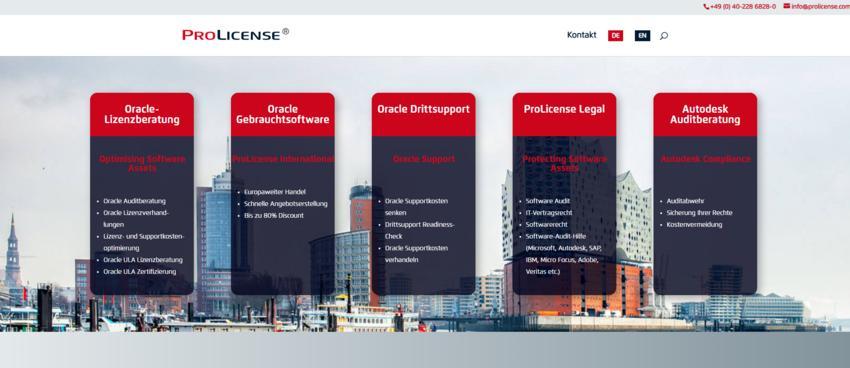The image size is (850, 368).
Task: Select 'IT-Vertragsrecht' list entry
Action: click(549, 212)
